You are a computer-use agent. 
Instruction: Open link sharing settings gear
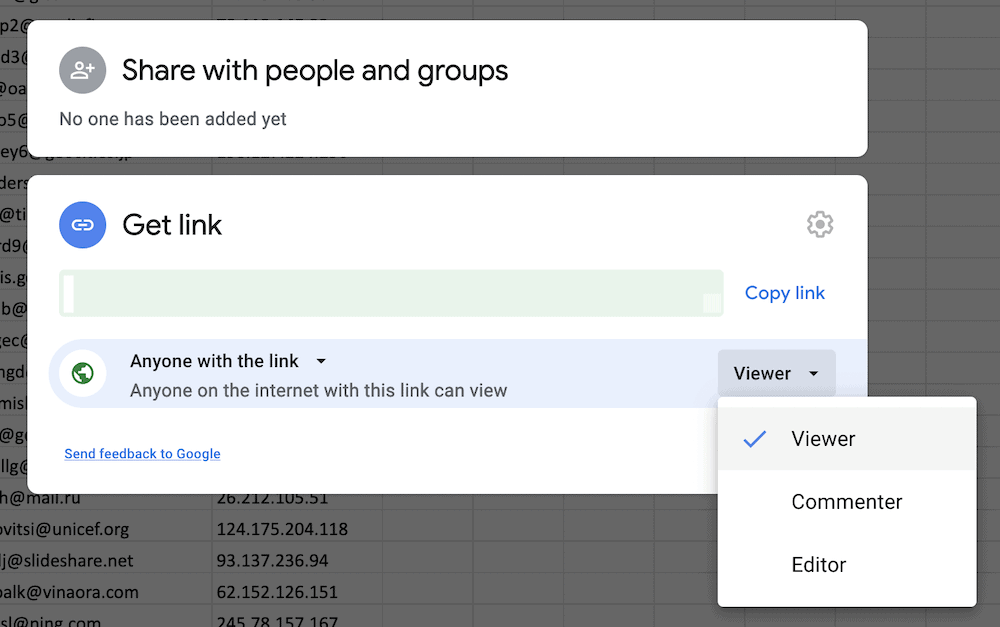coord(820,225)
